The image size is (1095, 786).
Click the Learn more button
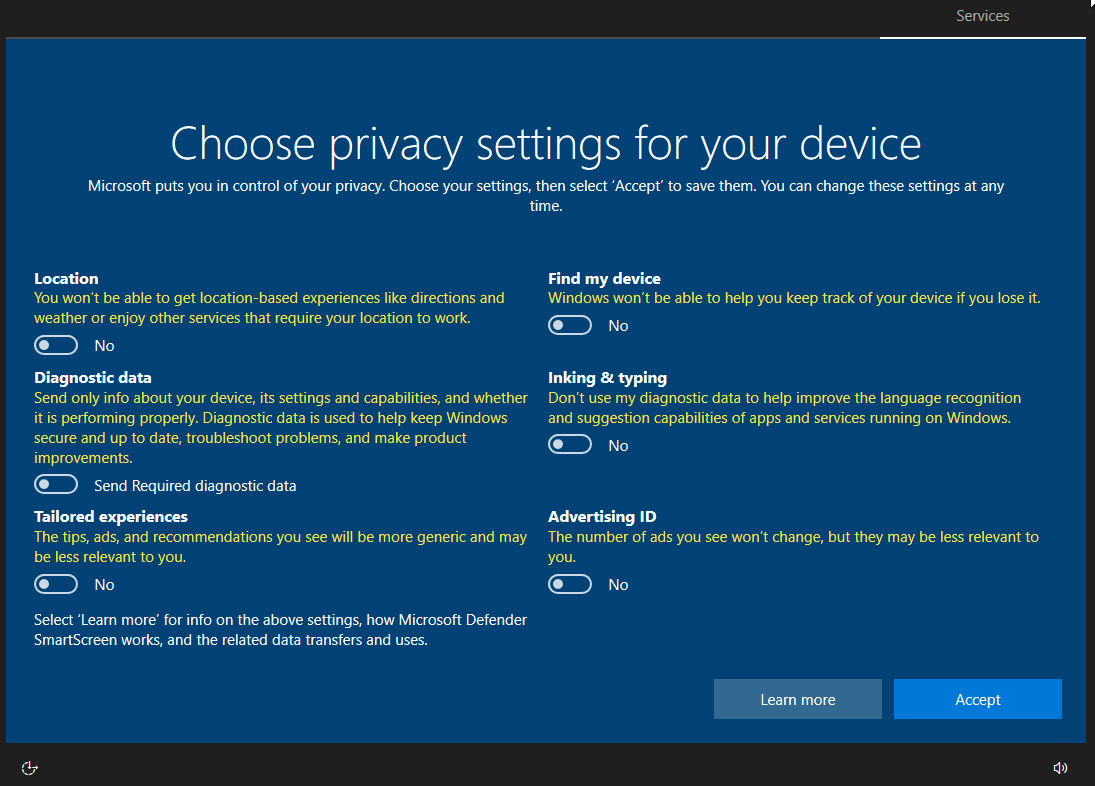click(798, 699)
